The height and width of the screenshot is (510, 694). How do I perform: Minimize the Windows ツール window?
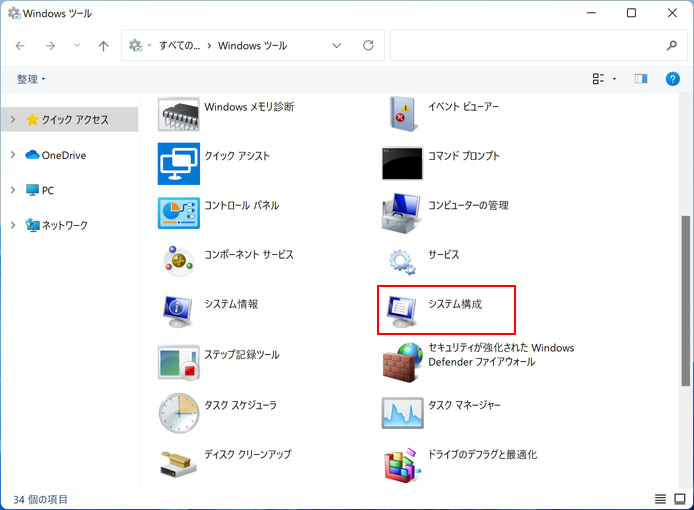pos(591,13)
